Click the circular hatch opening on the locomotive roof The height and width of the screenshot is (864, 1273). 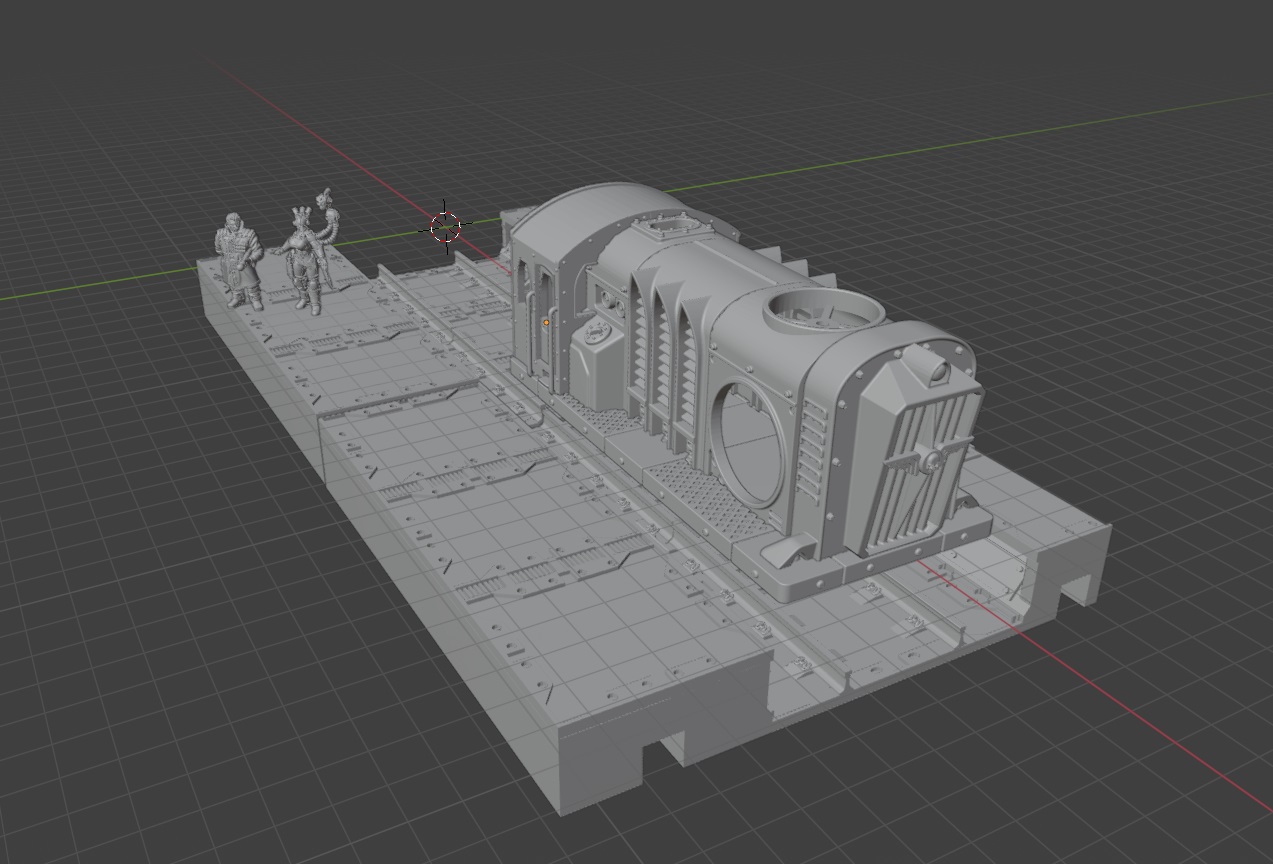click(824, 313)
